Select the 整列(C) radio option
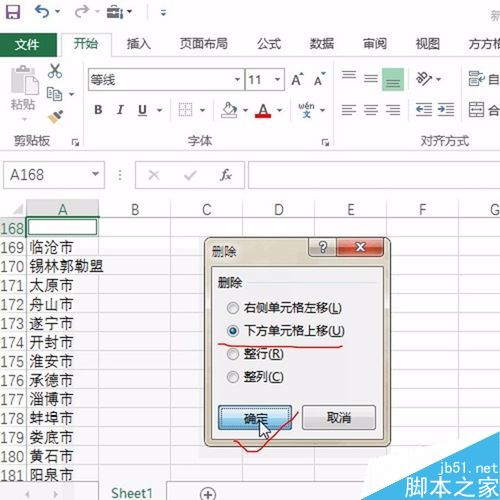This screenshot has height=500, width=500. (233, 377)
